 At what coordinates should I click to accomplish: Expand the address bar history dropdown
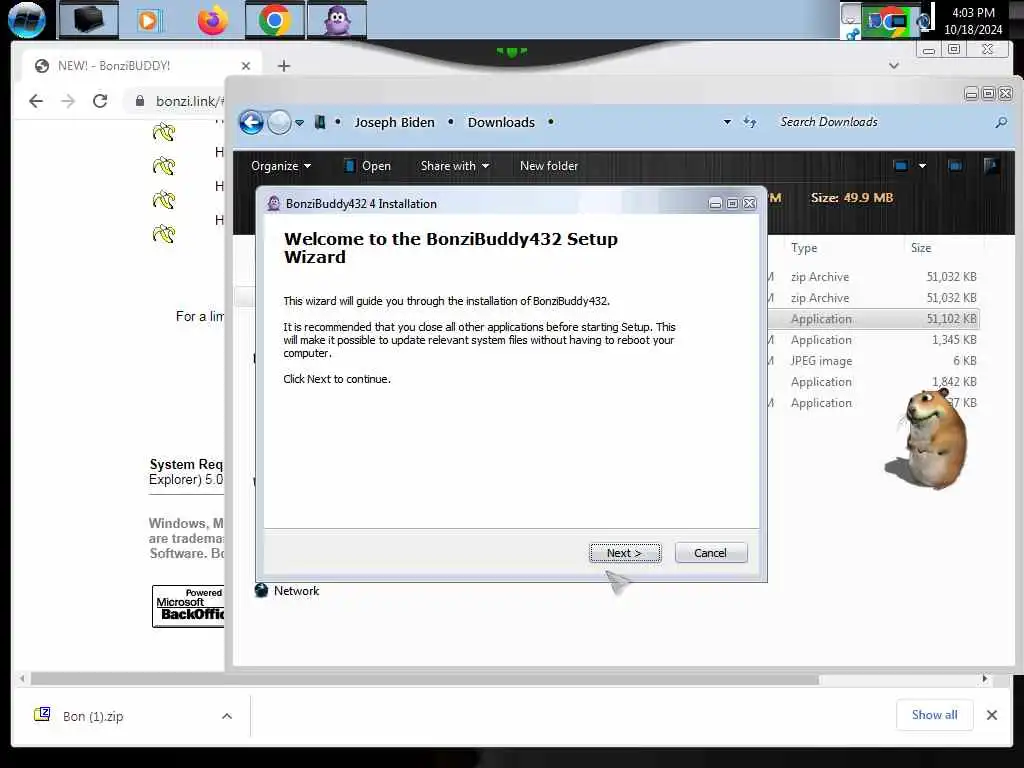click(x=727, y=122)
